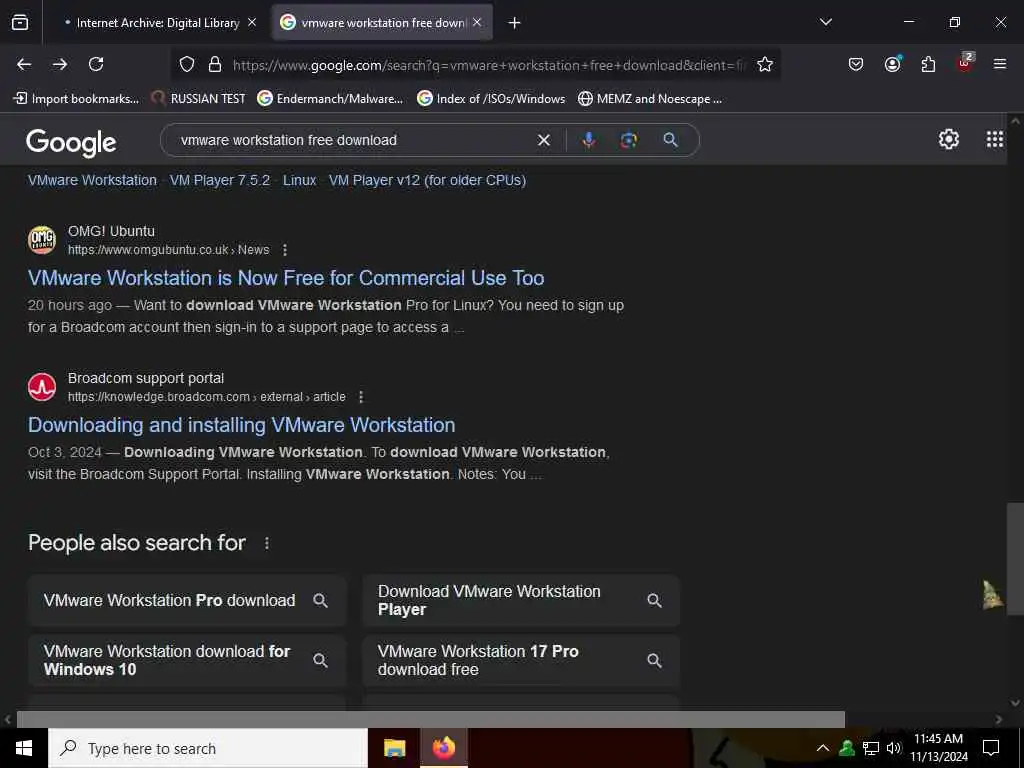This screenshot has height=768, width=1024.
Task: Search VMware Workstation 17 Pro download free
Action: click(521, 660)
